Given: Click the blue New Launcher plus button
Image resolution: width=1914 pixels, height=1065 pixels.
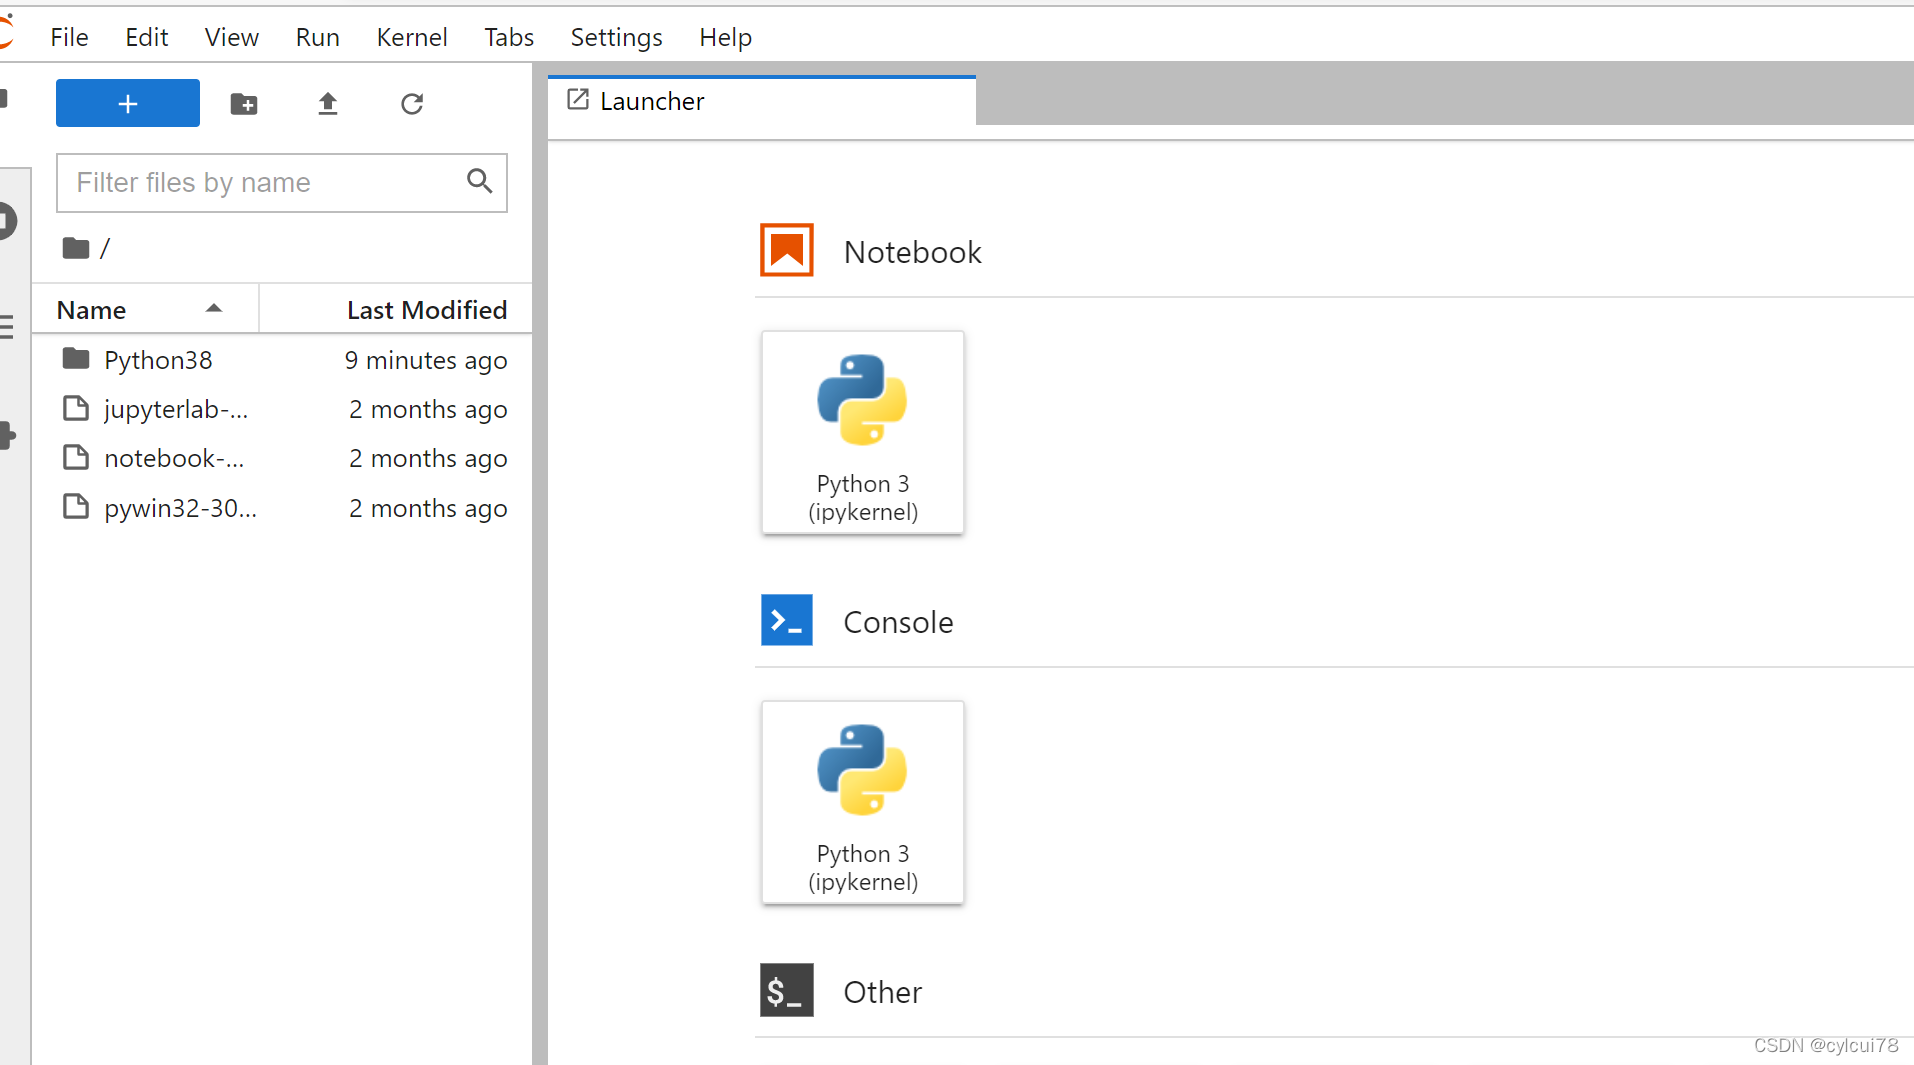Looking at the screenshot, I should 128,103.
